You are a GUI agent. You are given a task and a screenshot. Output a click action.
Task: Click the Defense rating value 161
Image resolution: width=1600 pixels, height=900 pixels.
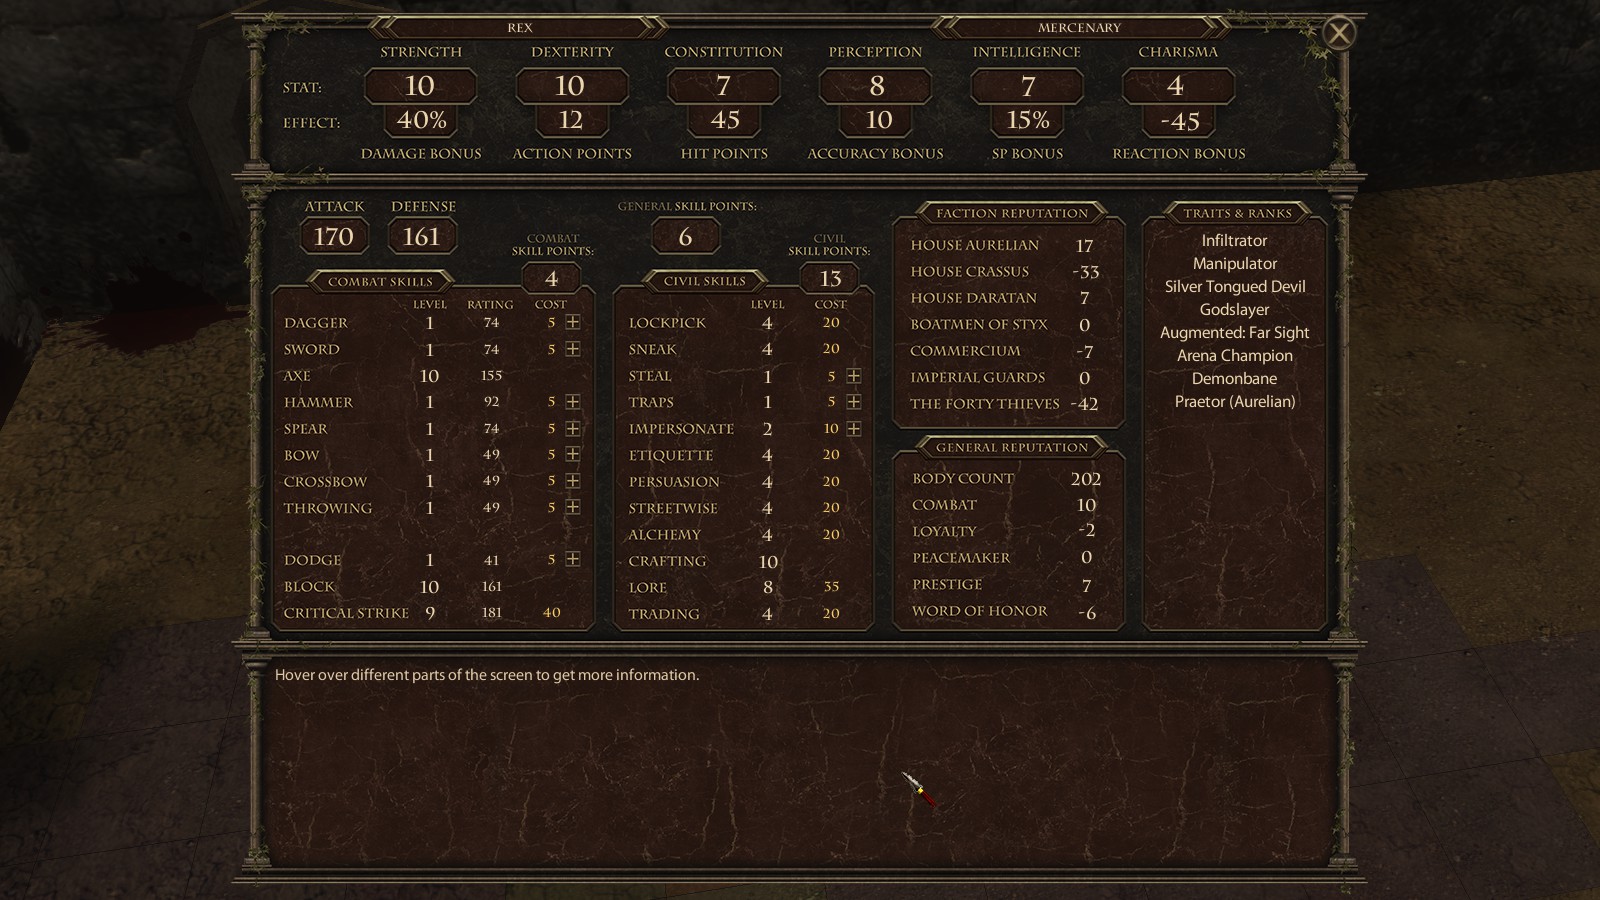[x=422, y=237]
